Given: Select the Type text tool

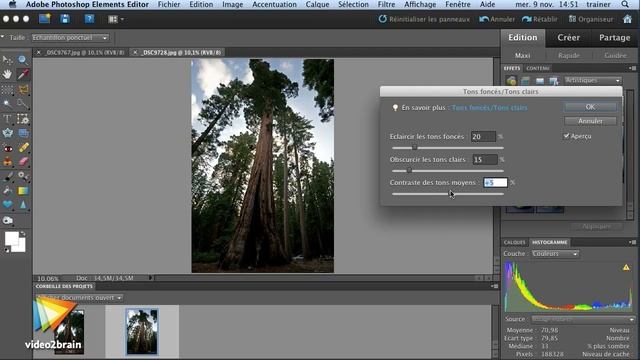Looking at the screenshot, I should coord(7,118).
